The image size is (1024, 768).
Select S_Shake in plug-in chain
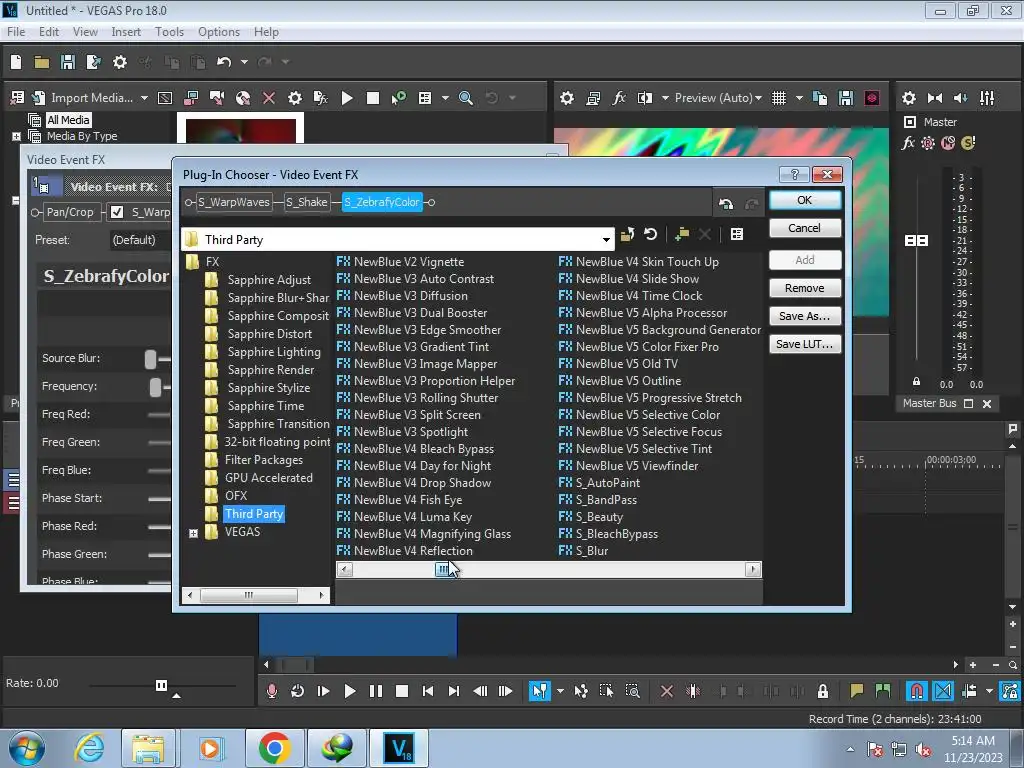point(306,202)
